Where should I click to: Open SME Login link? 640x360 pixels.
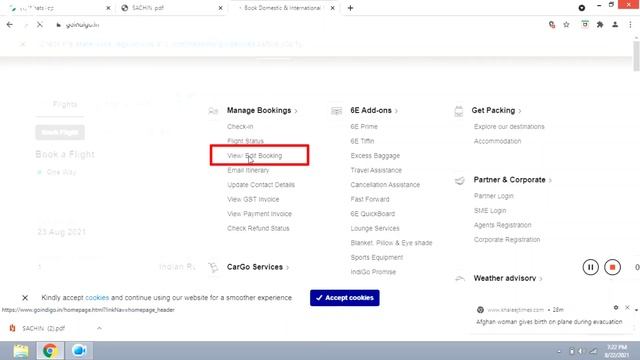pos(490,211)
